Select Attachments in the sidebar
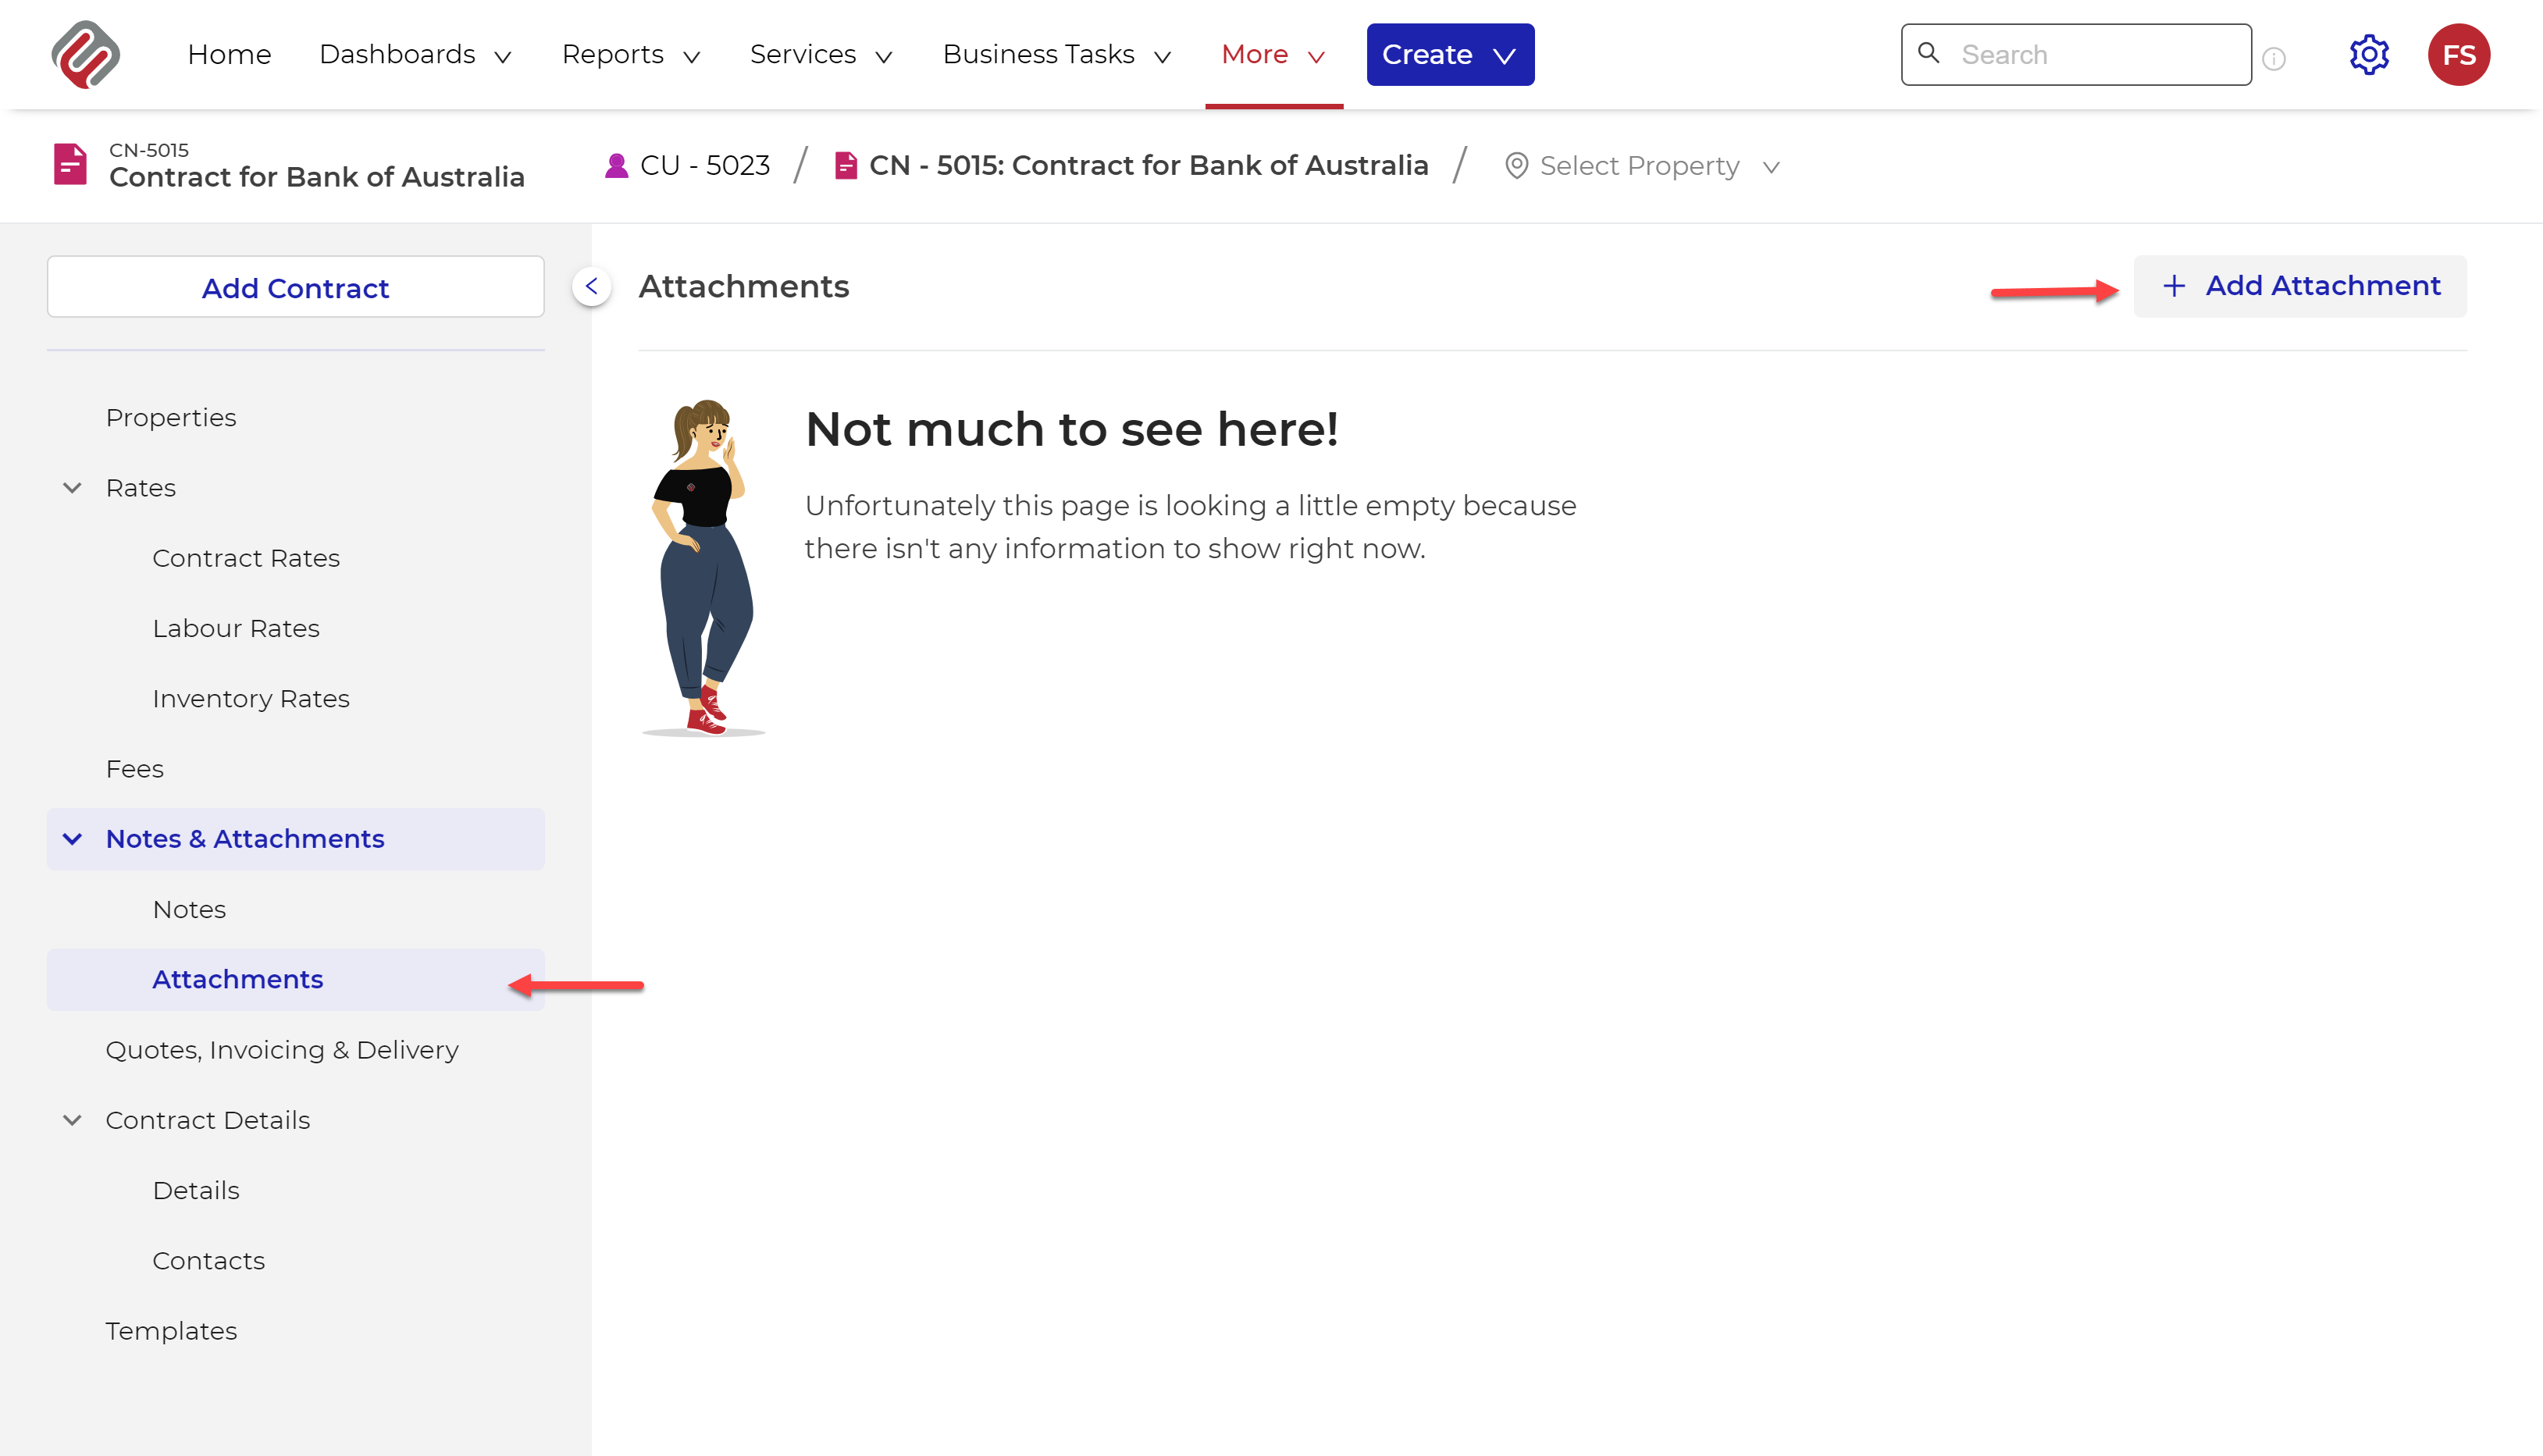This screenshot has height=1456, width=2543. click(x=295, y=980)
